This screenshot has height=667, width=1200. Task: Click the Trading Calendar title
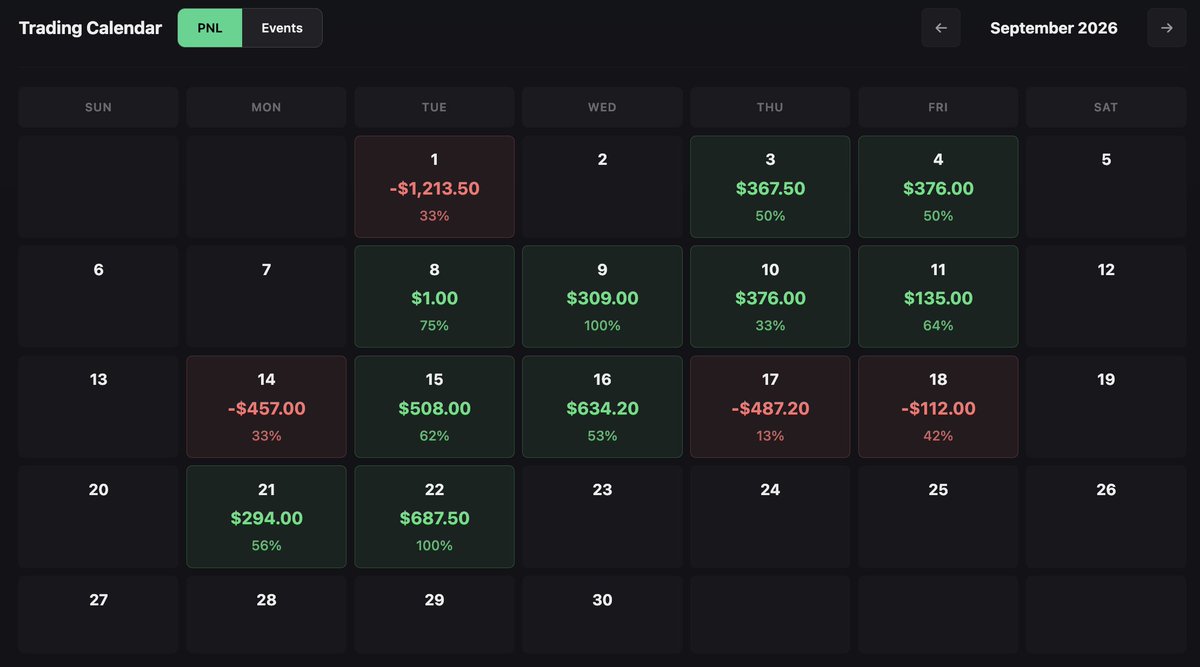point(90,28)
